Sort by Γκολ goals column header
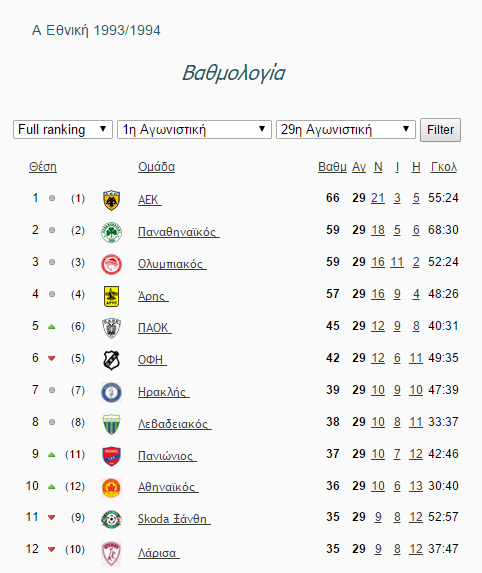Screen dimensions: 482x573 coord(444,167)
